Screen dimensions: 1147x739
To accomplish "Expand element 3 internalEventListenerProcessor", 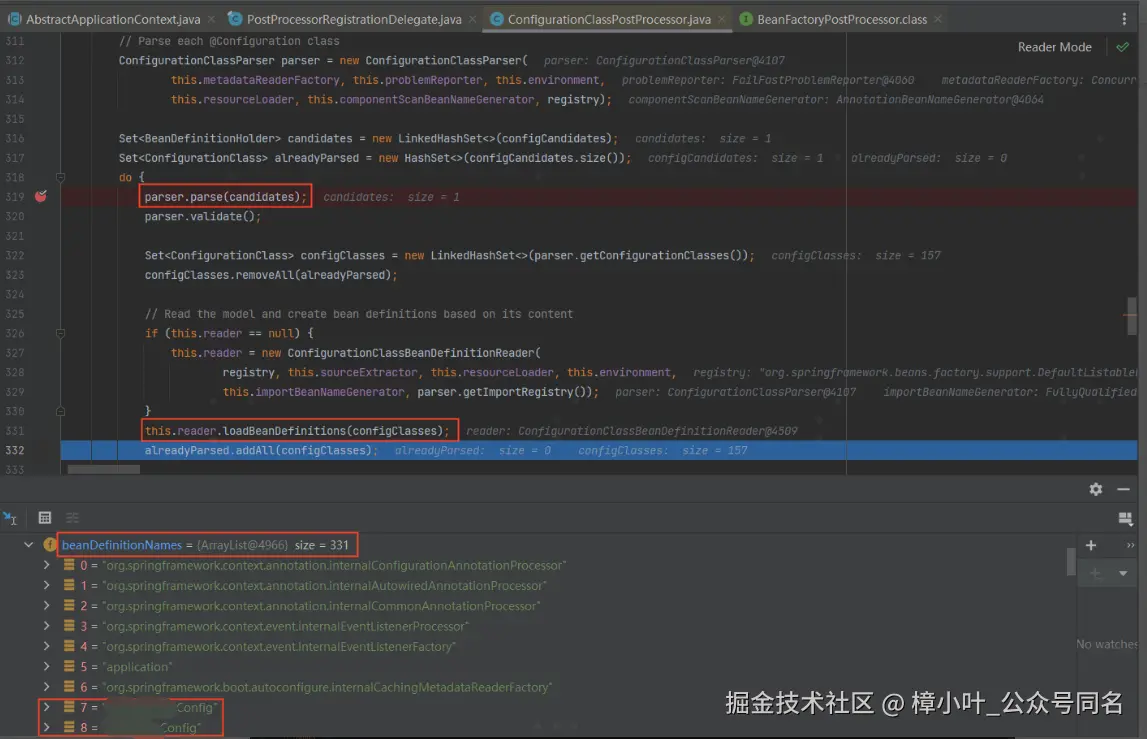I will [x=47, y=626].
